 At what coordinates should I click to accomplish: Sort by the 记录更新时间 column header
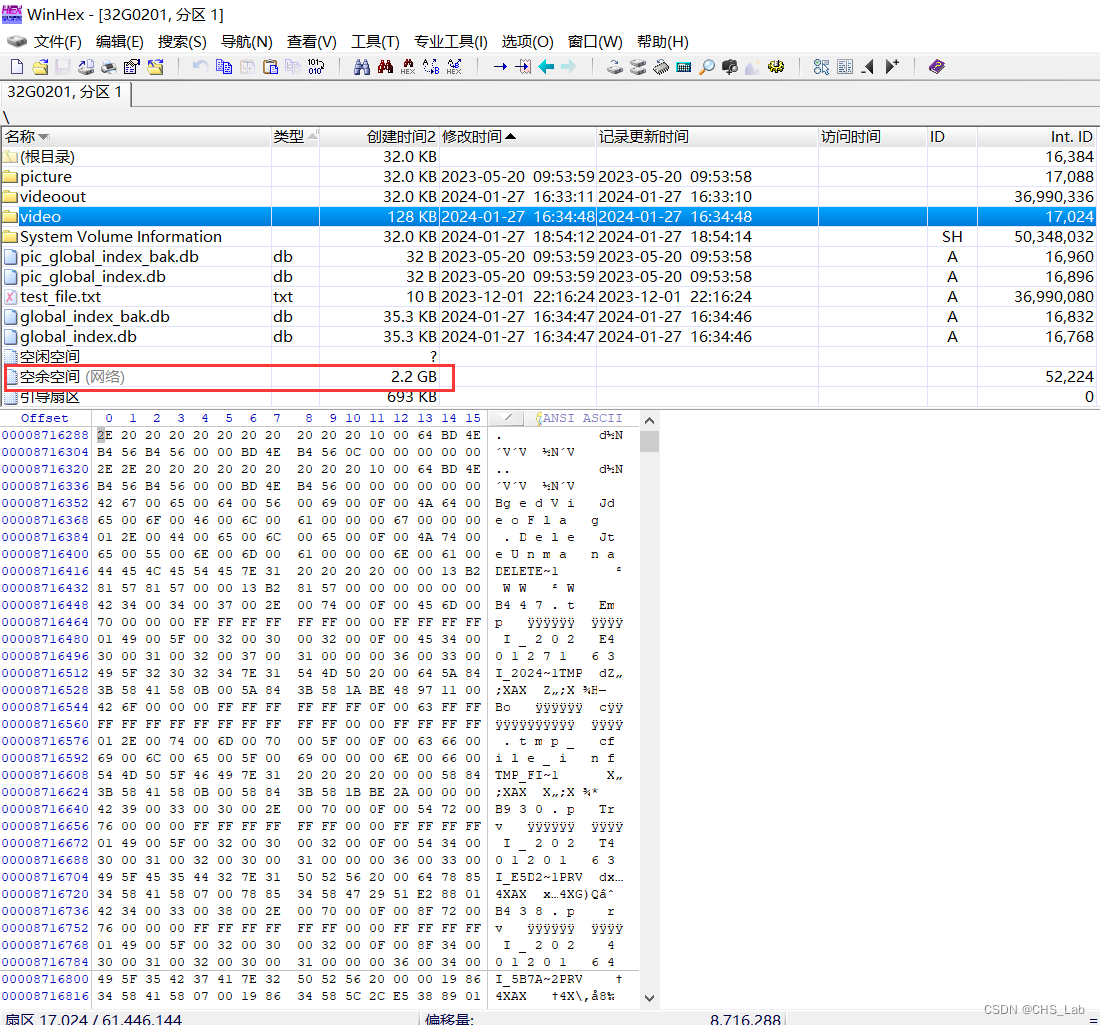pyautogui.click(x=707, y=137)
